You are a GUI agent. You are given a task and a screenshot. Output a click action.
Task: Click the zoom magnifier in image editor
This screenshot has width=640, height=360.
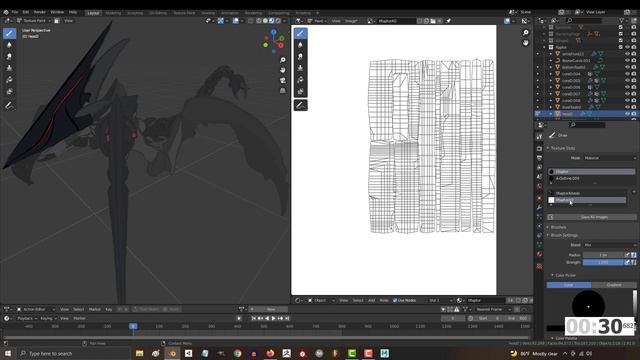[x=526, y=33]
